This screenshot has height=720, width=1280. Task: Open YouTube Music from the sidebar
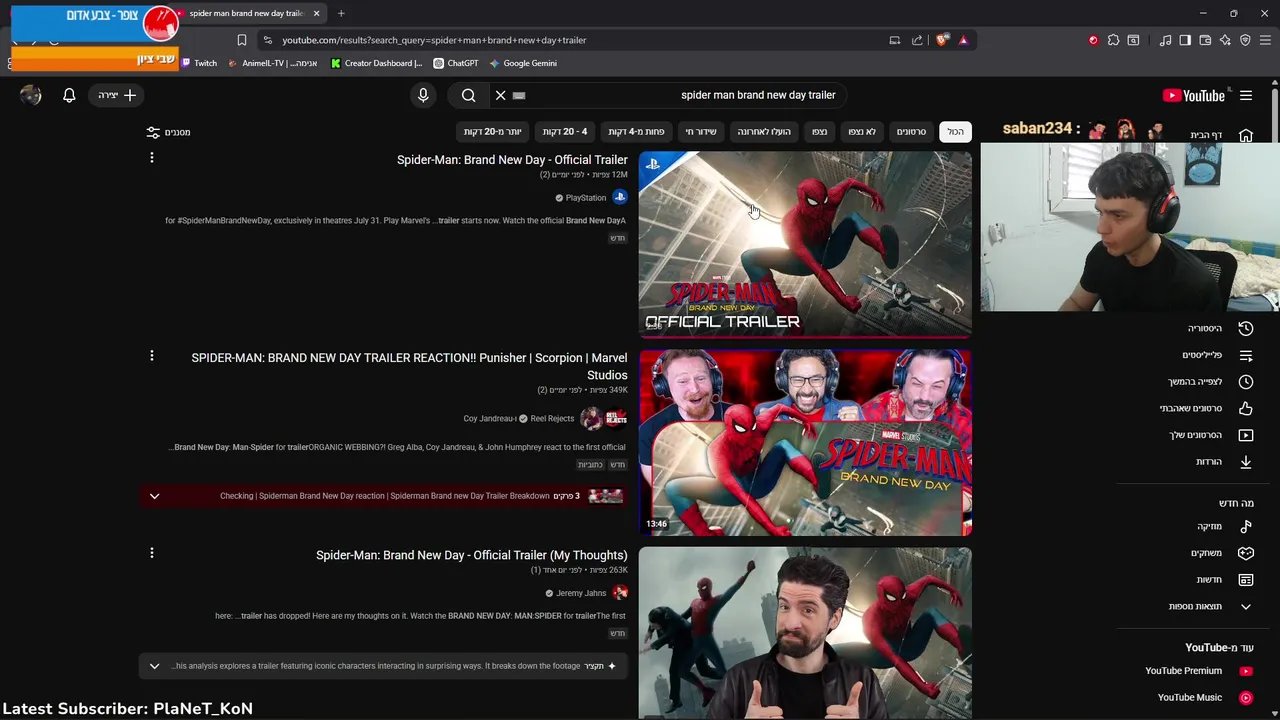(x=1204, y=698)
